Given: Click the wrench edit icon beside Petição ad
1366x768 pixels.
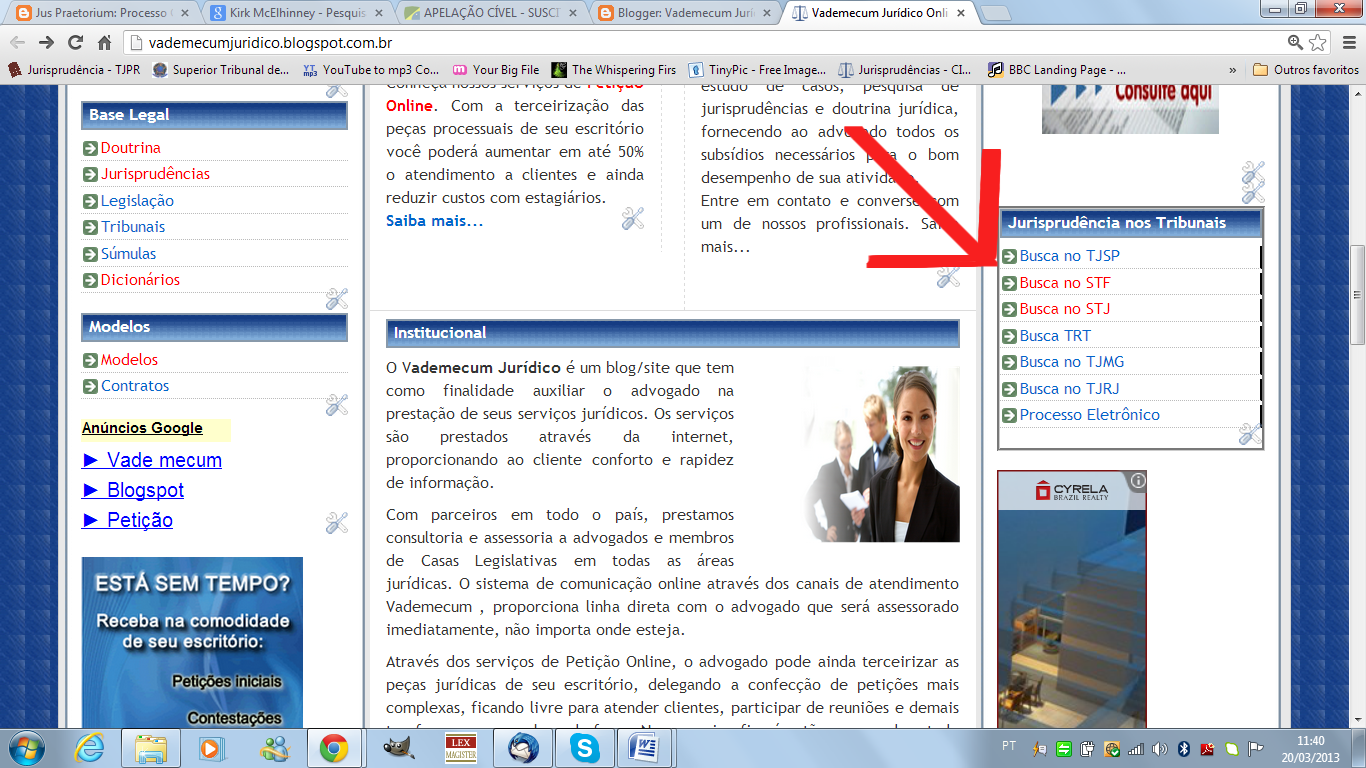Looking at the screenshot, I should click(336, 522).
